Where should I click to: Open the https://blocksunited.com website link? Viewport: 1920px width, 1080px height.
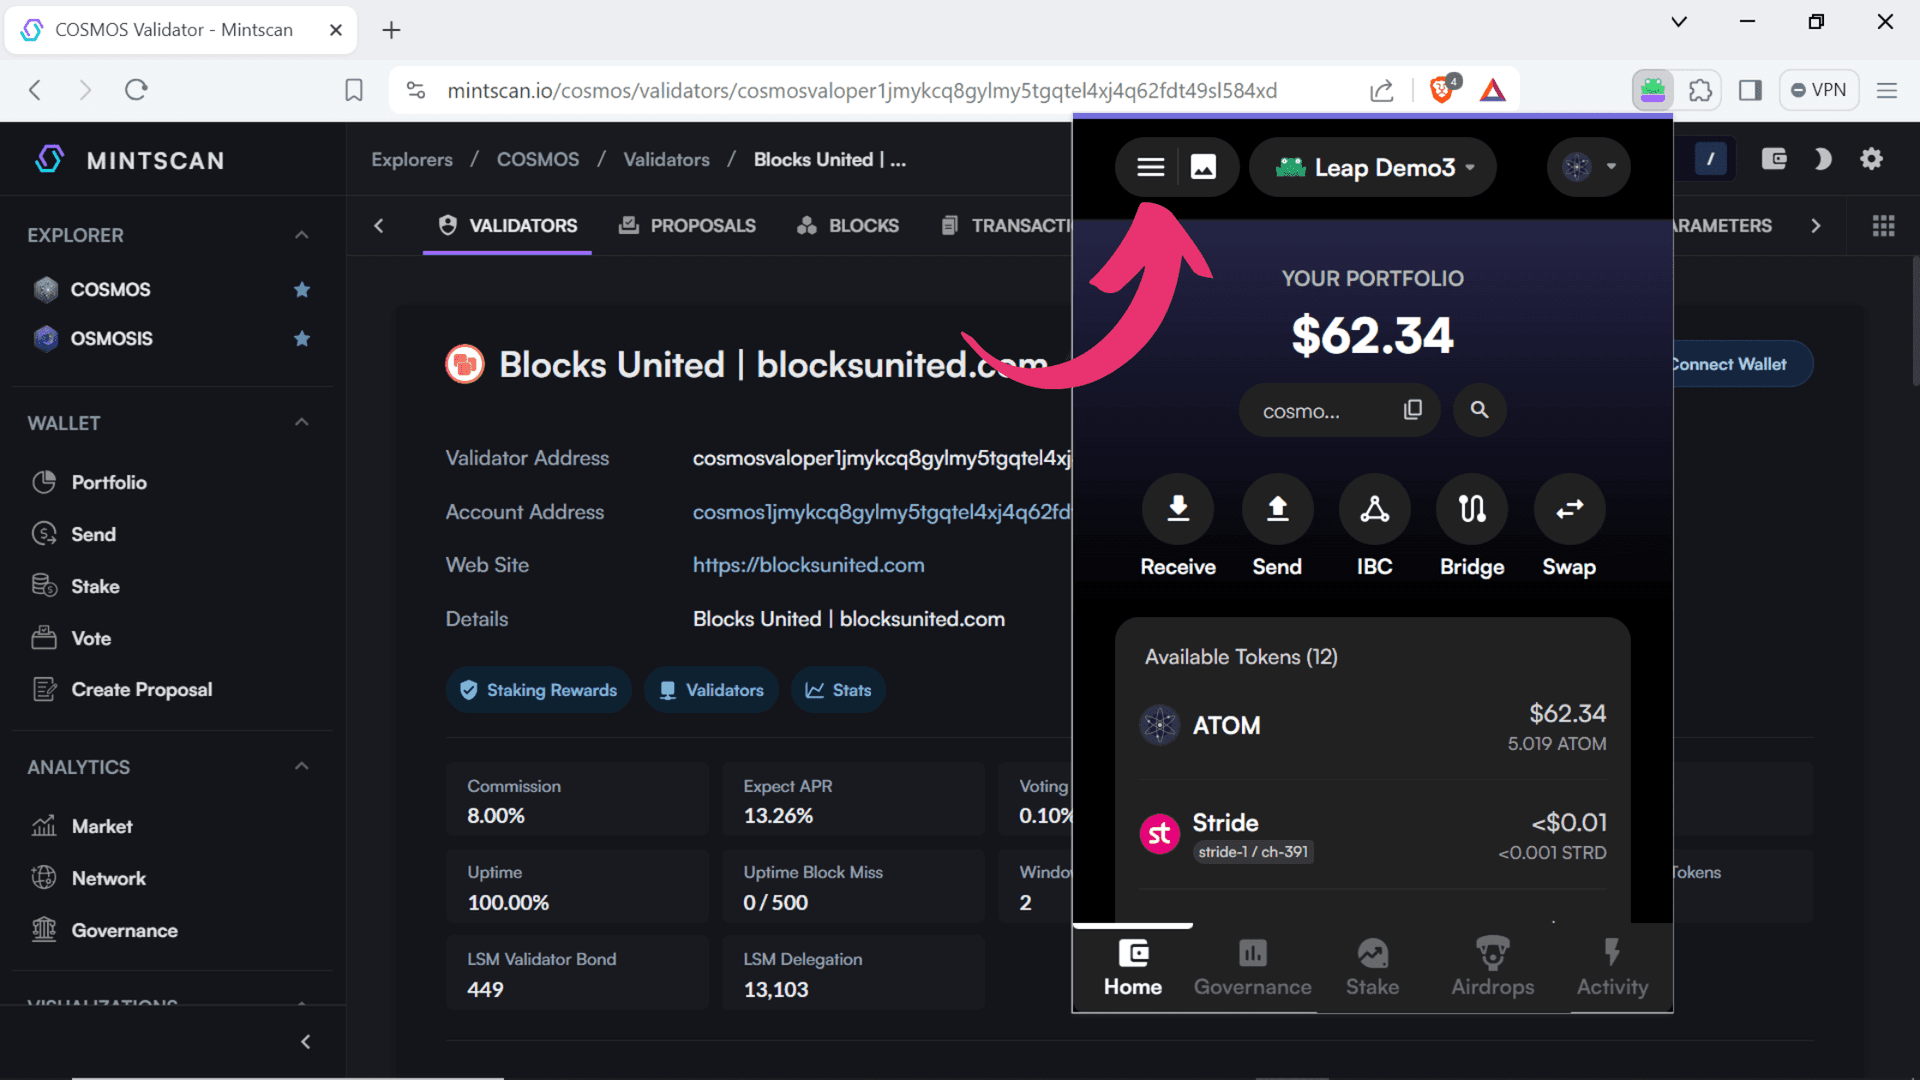pyautogui.click(x=808, y=565)
